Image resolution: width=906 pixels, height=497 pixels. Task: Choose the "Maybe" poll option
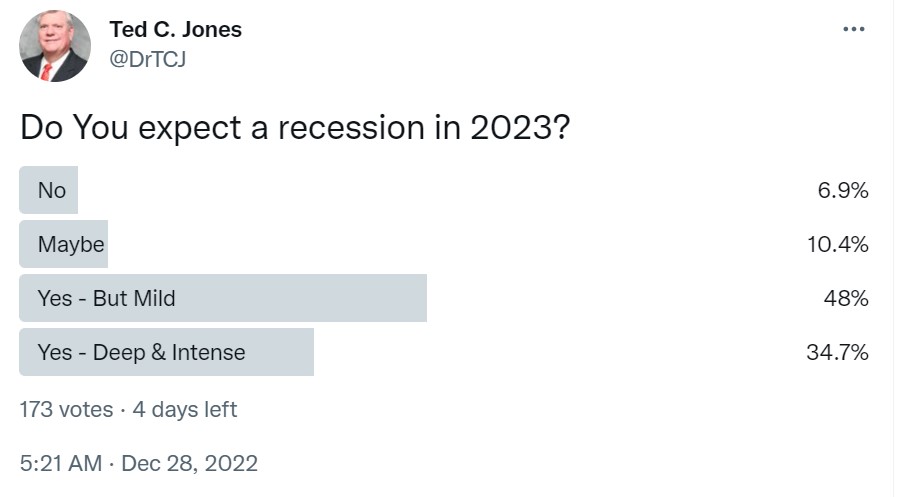click(71, 244)
